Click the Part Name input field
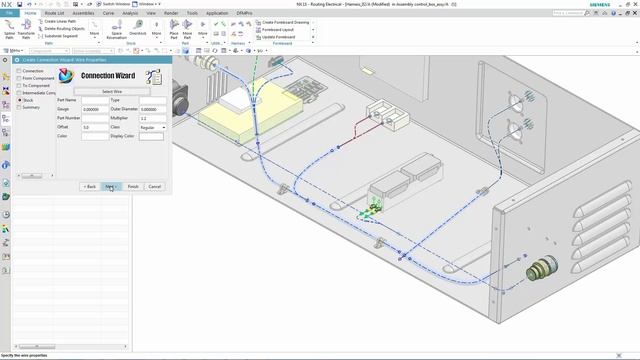The height and width of the screenshot is (360, 640). click(95, 100)
